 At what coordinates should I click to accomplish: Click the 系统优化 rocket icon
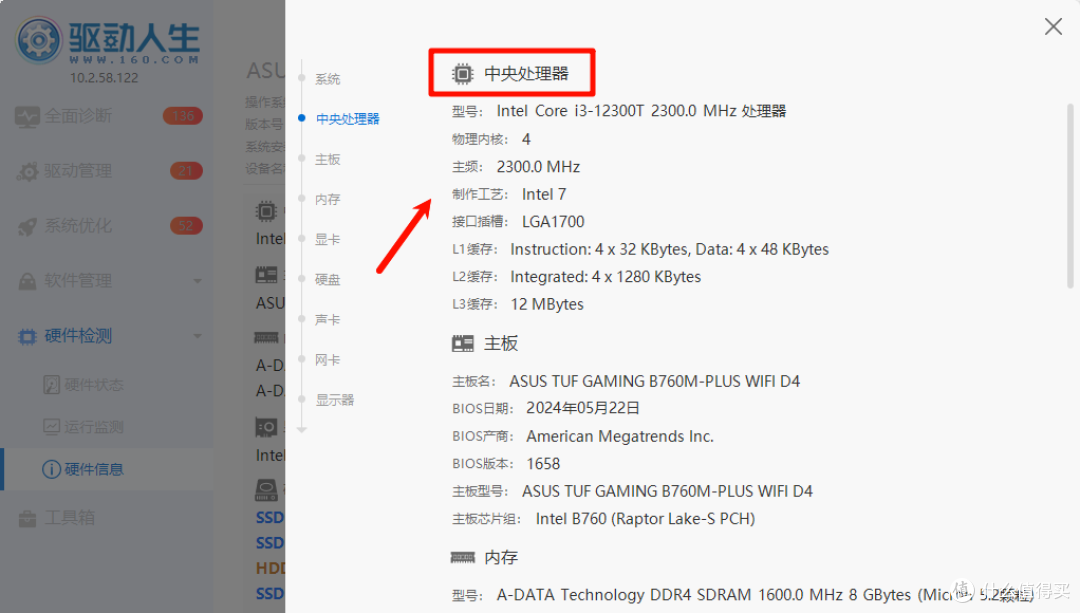pos(28,227)
